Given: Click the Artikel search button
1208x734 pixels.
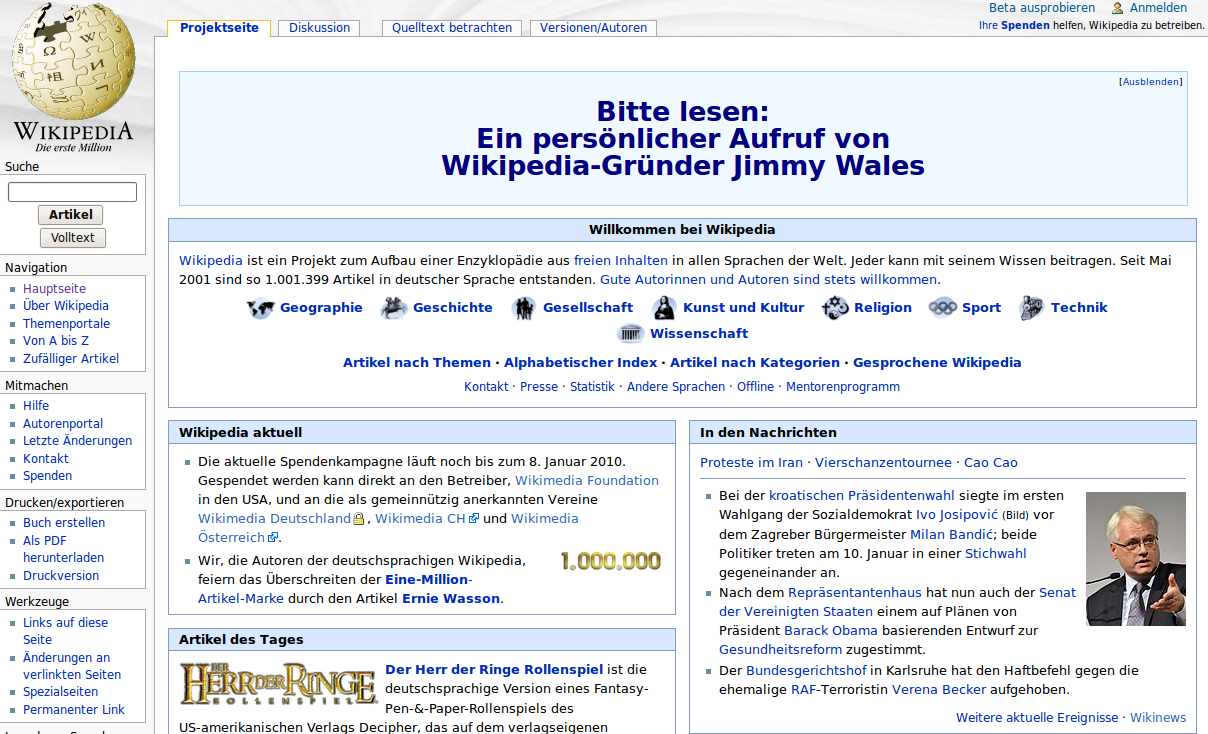Looking at the screenshot, I should tap(70, 215).
